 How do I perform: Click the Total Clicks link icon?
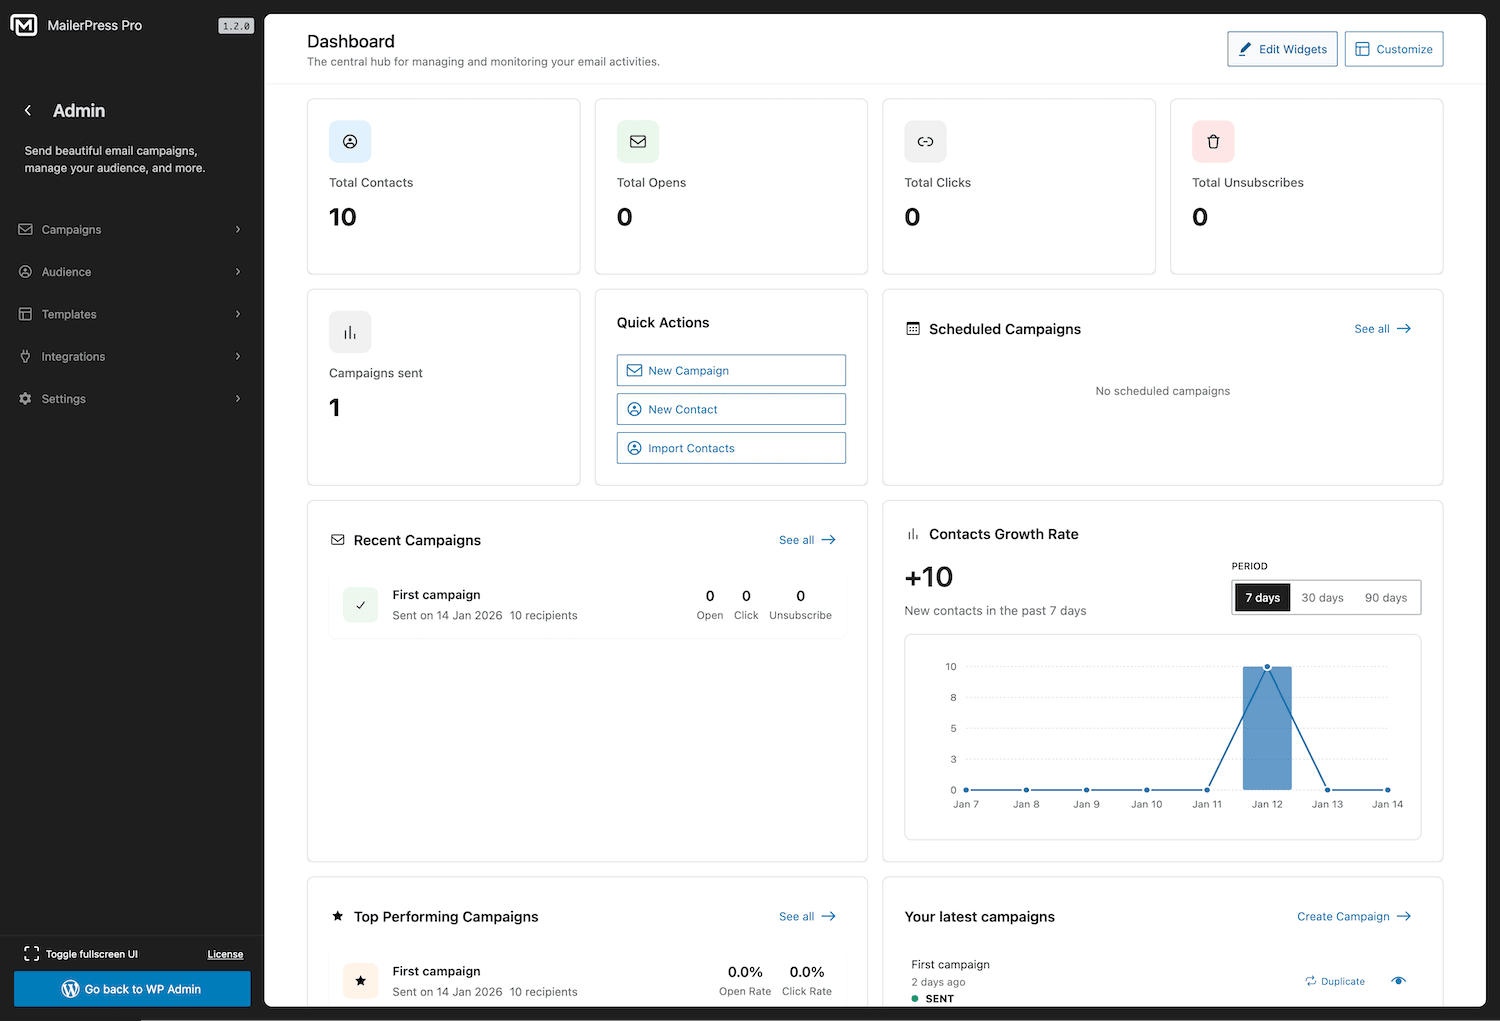click(925, 142)
